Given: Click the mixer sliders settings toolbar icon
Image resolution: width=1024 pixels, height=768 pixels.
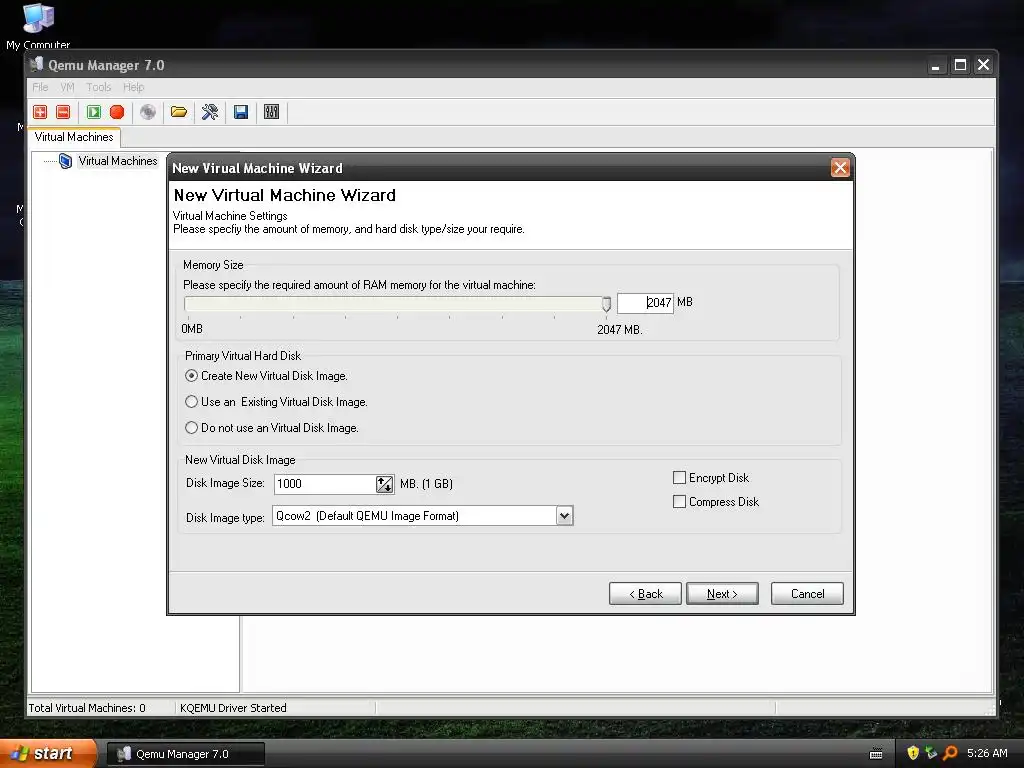Looking at the screenshot, I should click(272, 112).
